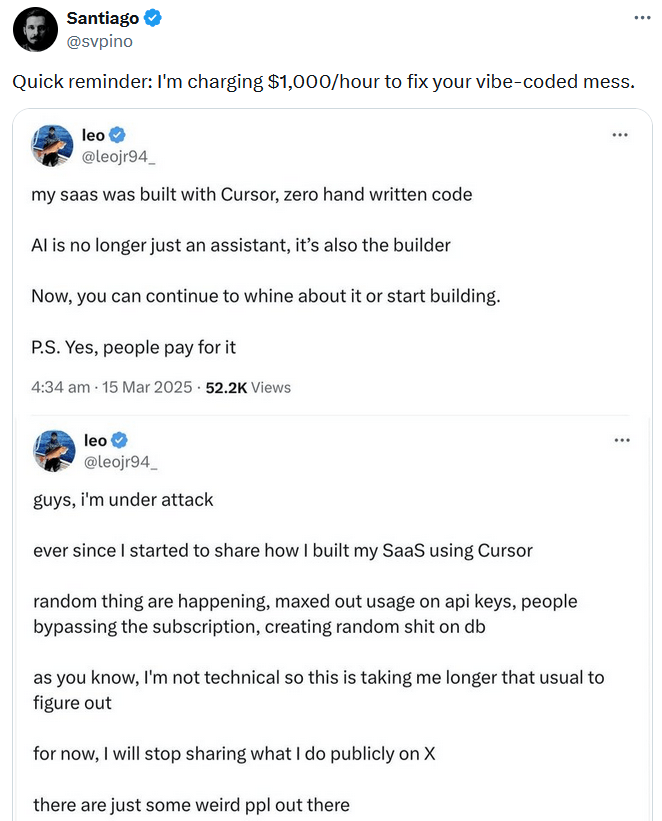Click Santiago's display name
Screen dimensions: 662x821
coord(104,17)
